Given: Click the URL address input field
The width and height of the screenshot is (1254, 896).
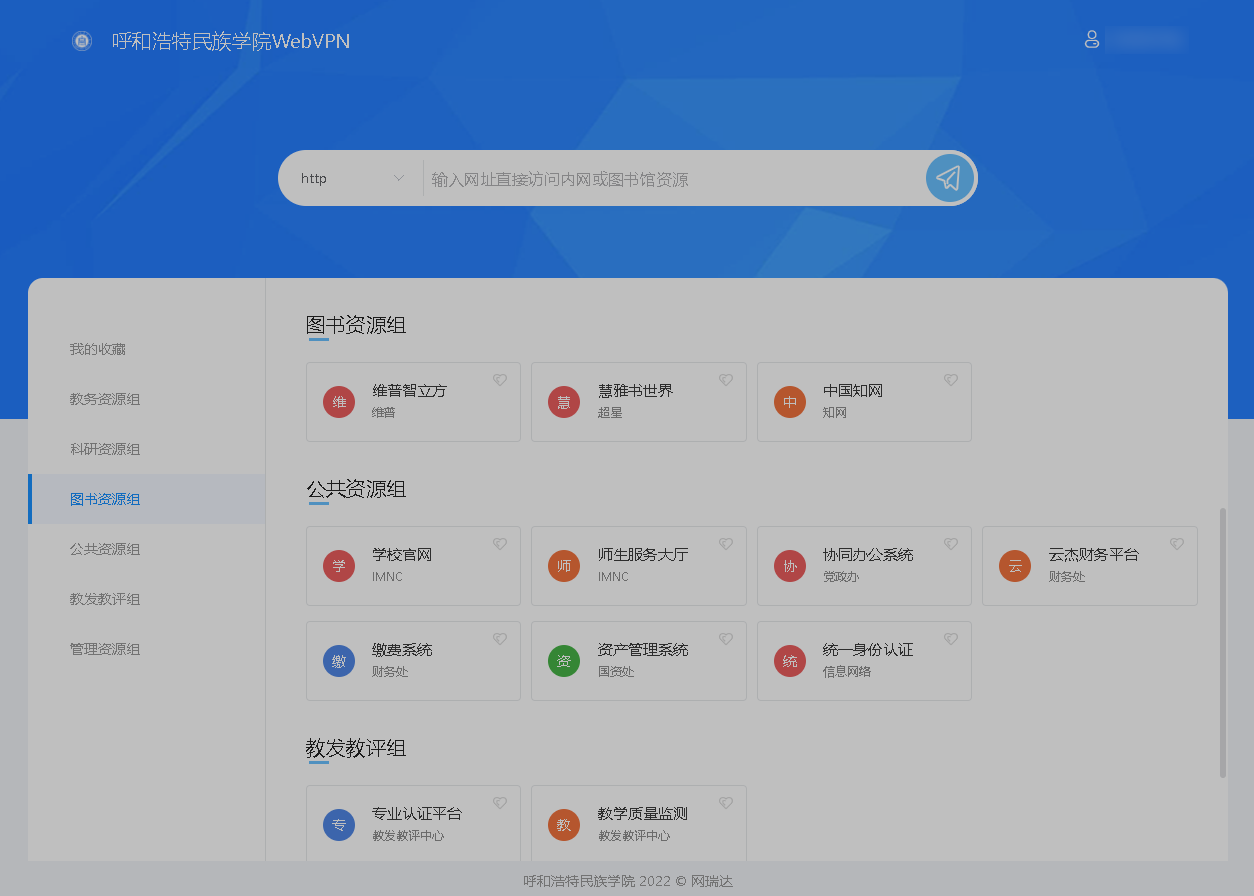Looking at the screenshot, I should (x=670, y=179).
